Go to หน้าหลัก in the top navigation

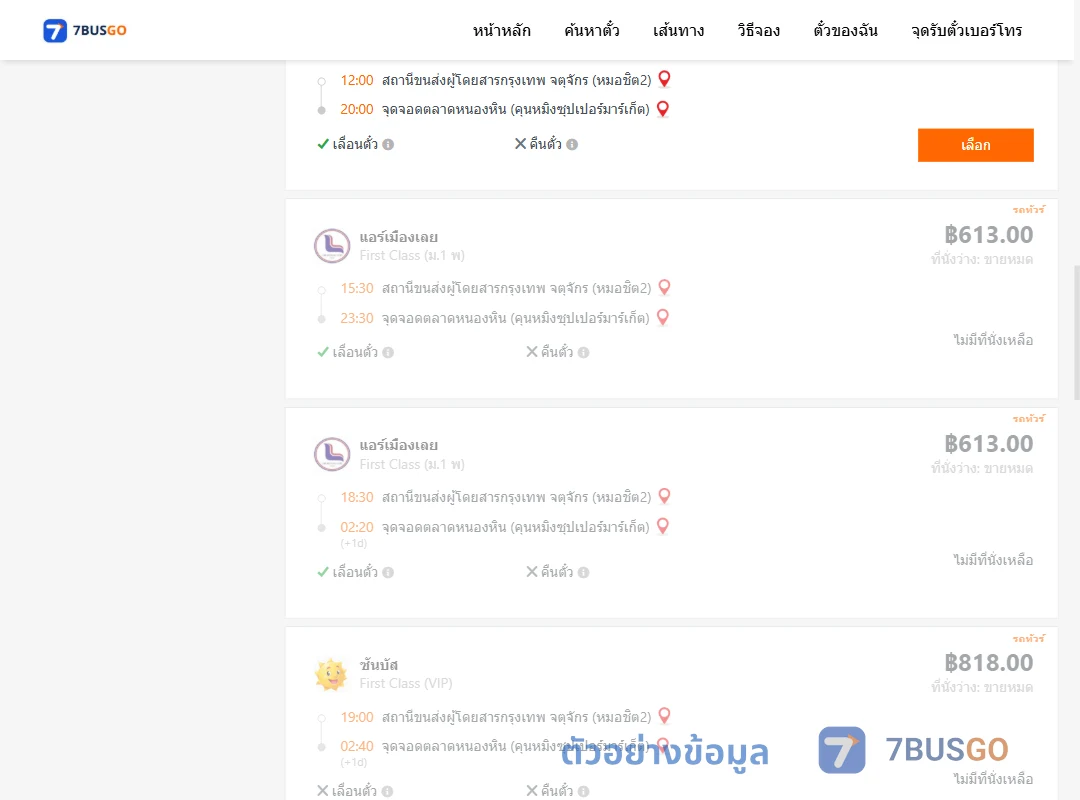(x=501, y=30)
